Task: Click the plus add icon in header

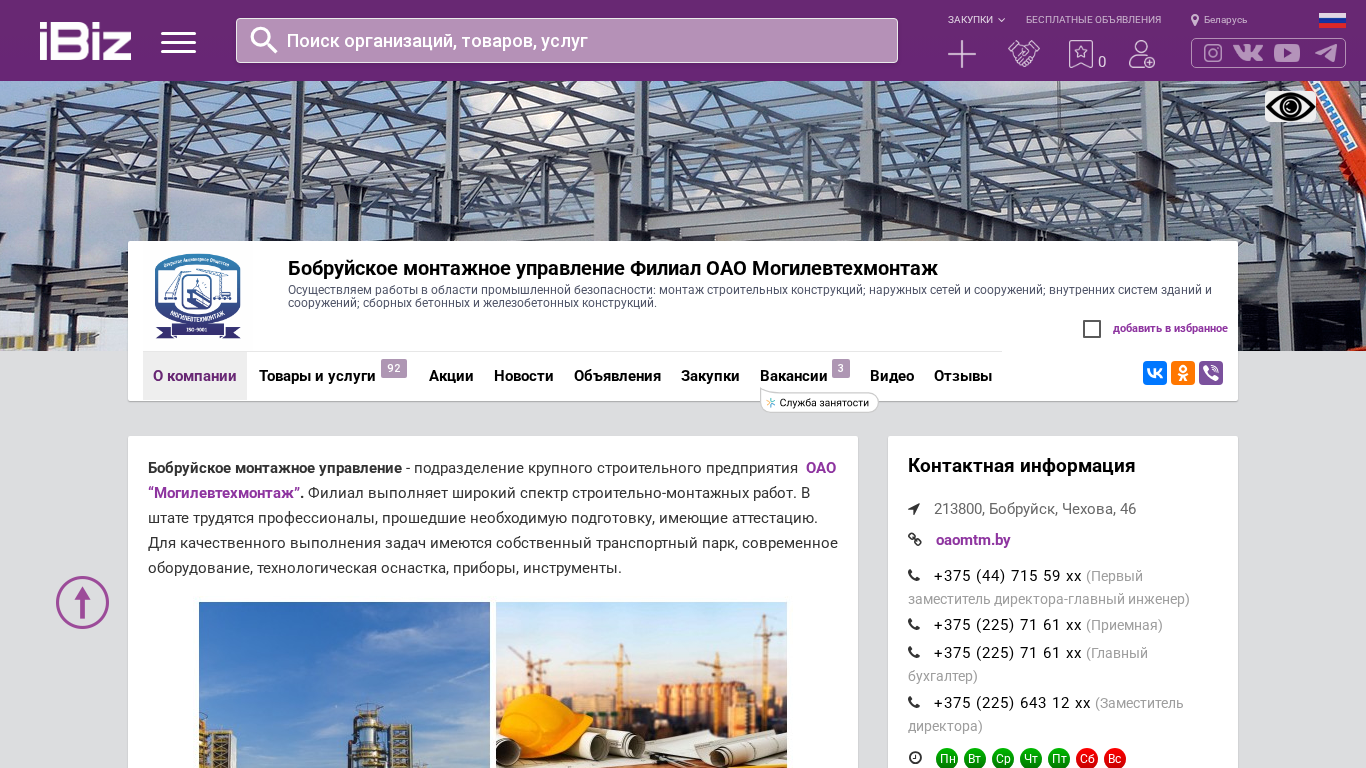Action: 962,54
